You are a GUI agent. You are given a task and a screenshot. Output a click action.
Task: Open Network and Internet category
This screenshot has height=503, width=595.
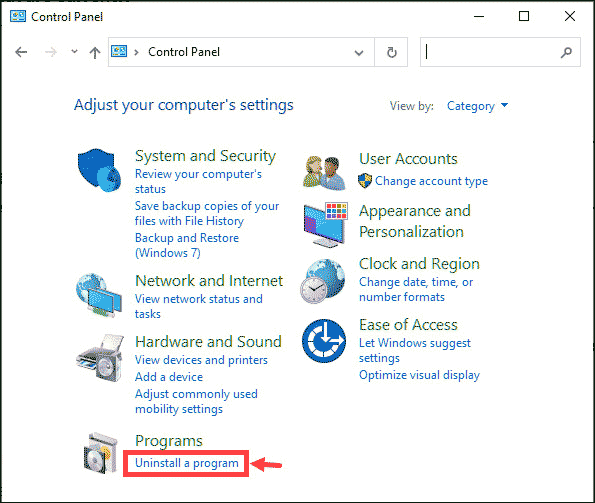point(209,281)
